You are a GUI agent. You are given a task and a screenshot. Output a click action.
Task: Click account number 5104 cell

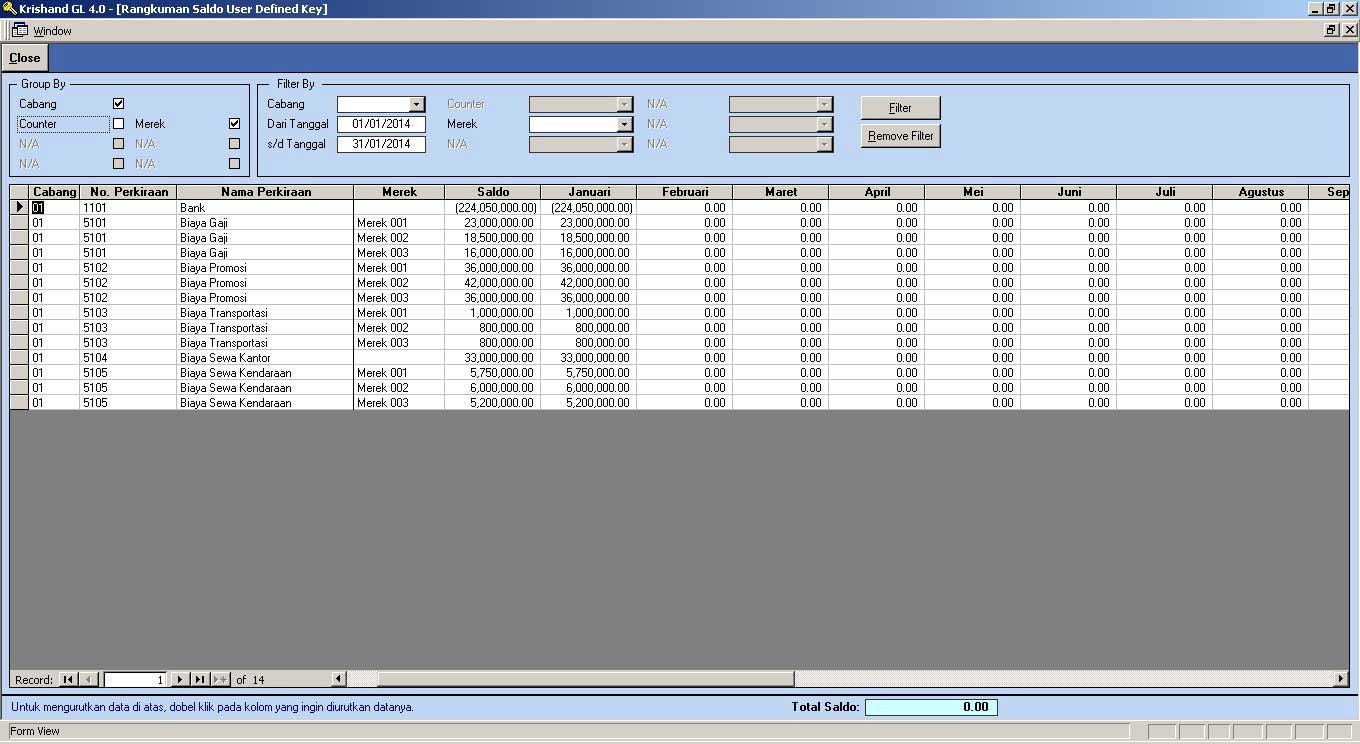pos(128,358)
